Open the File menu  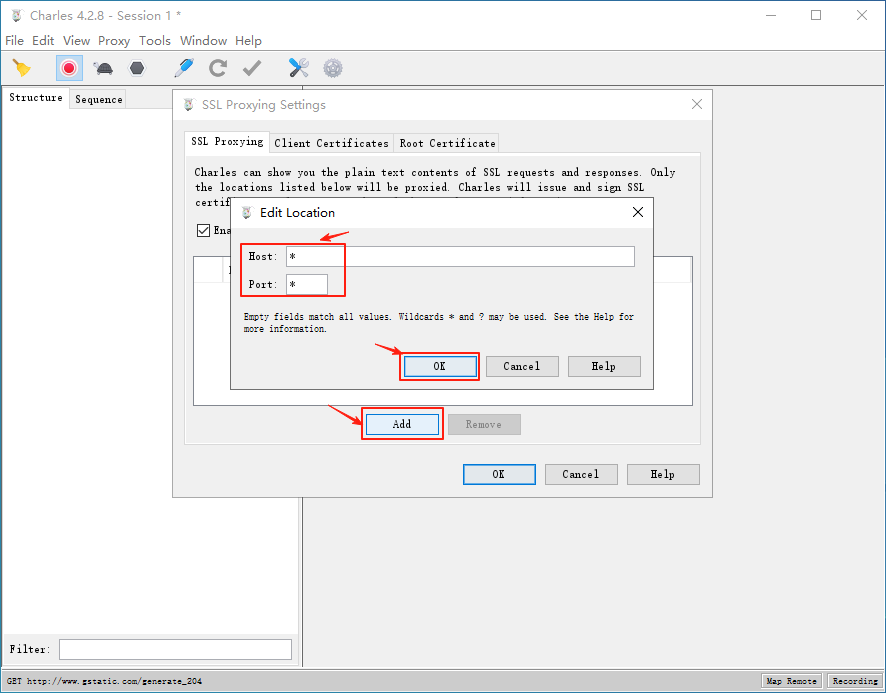pos(14,41)
